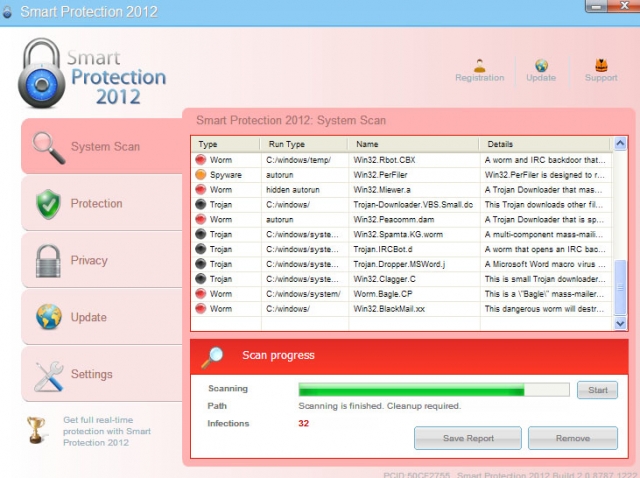This screenshot has height=478, width=640.
Task: Click the Save Report button
Action: coord(468,438)
